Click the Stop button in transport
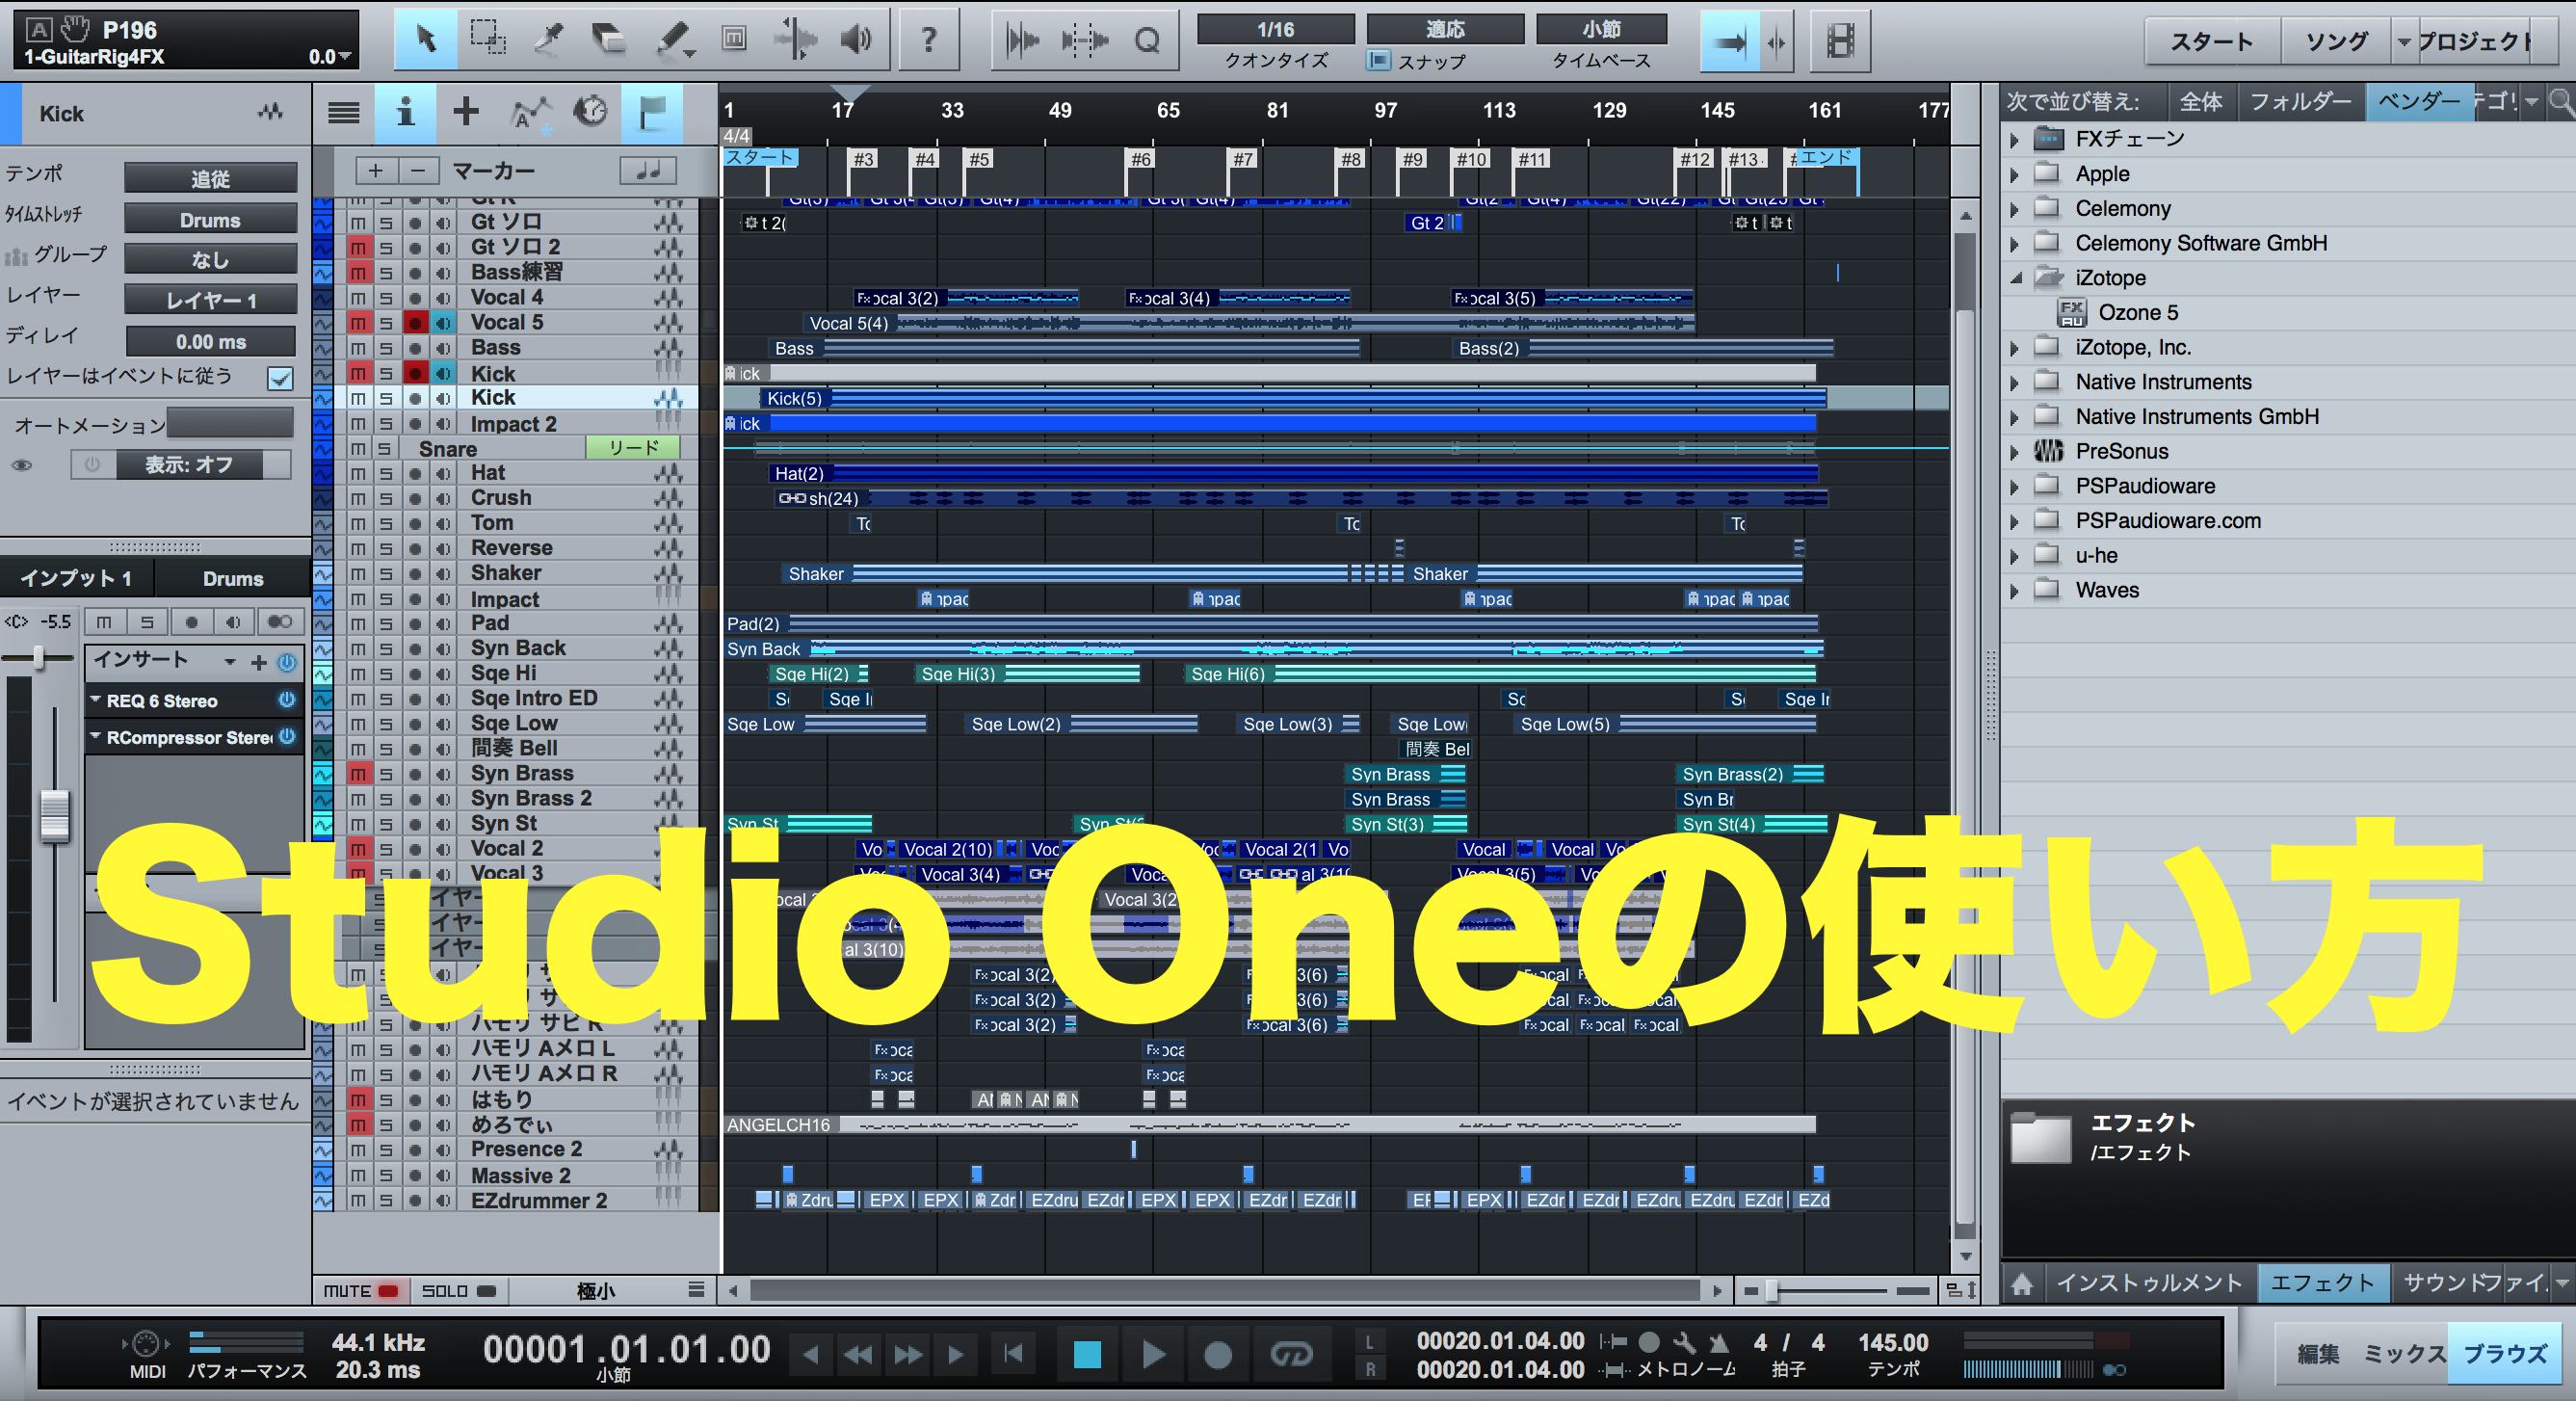Image resolution: width=2576 pixels, height=1401 pixels. click(x=1087, y=1354)
